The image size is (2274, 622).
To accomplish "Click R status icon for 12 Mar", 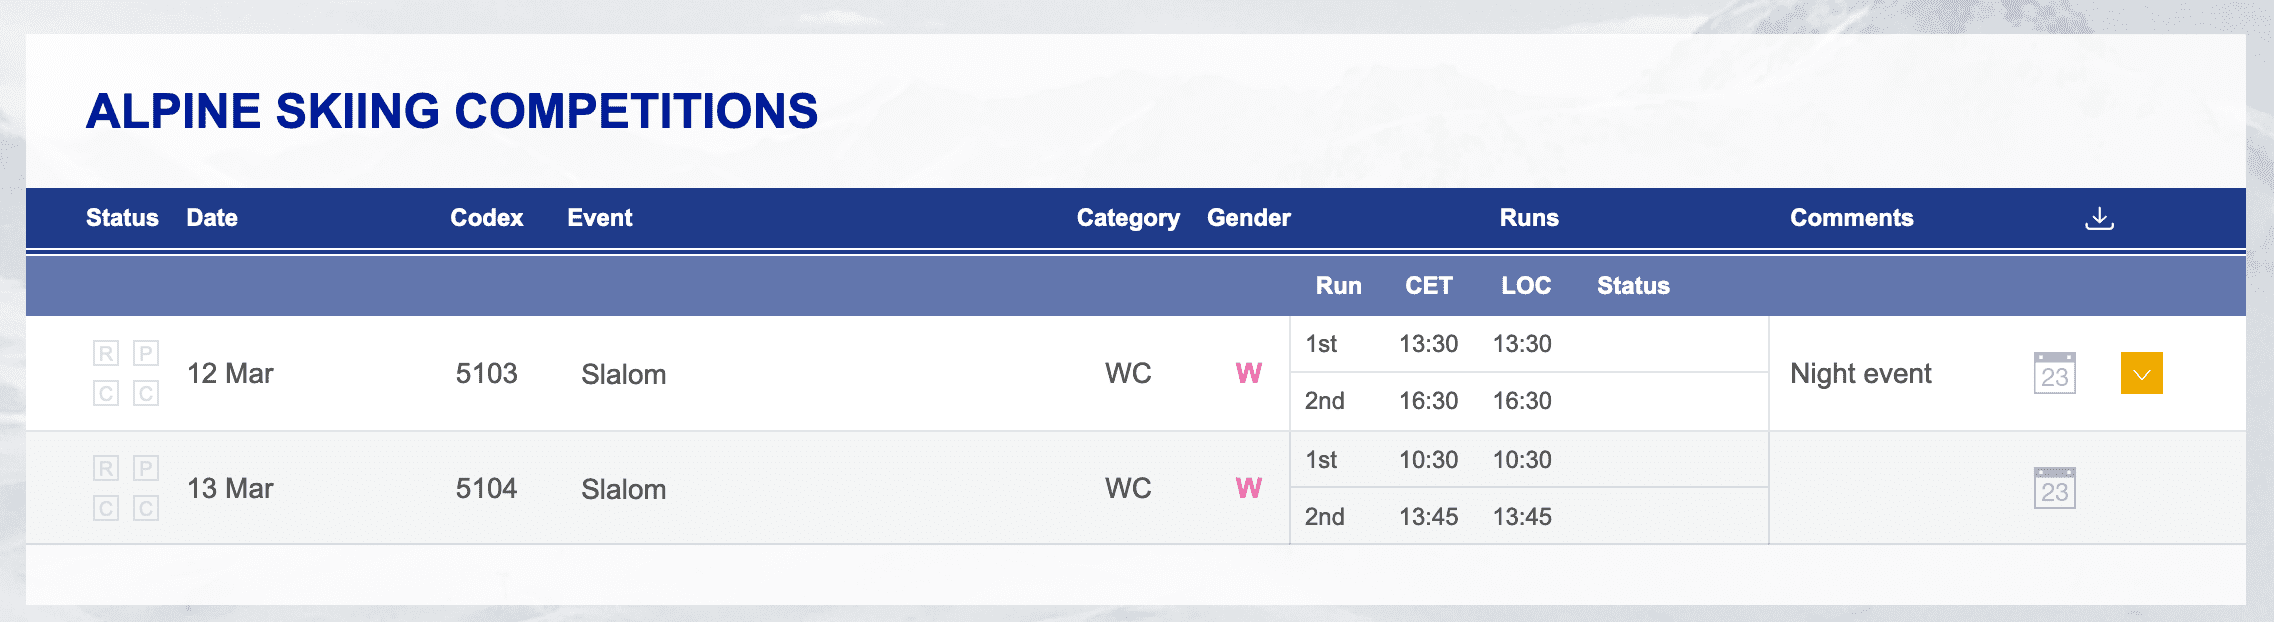I will 106,353.
